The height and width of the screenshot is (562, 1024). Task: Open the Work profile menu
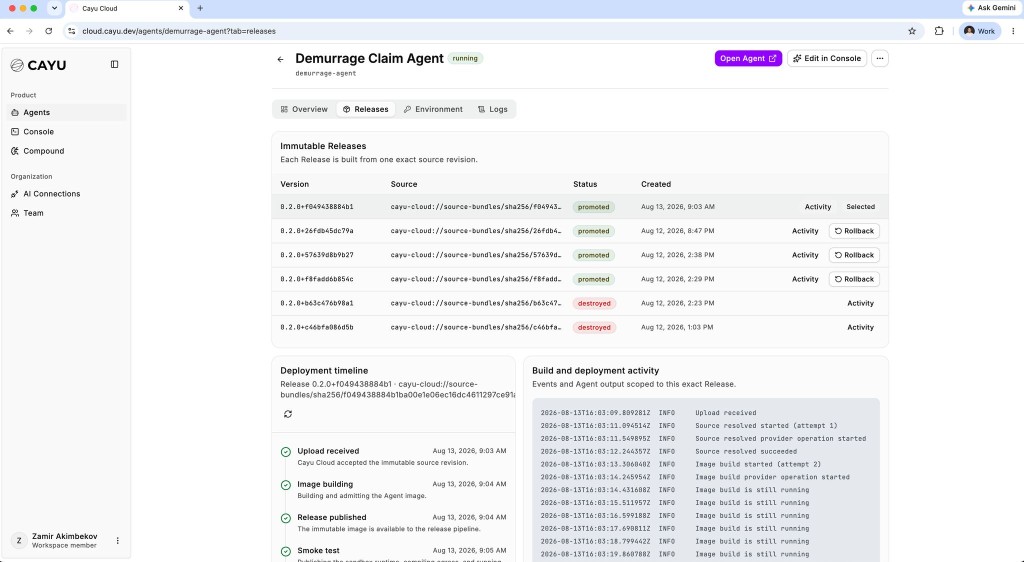(x=980, y=31)
